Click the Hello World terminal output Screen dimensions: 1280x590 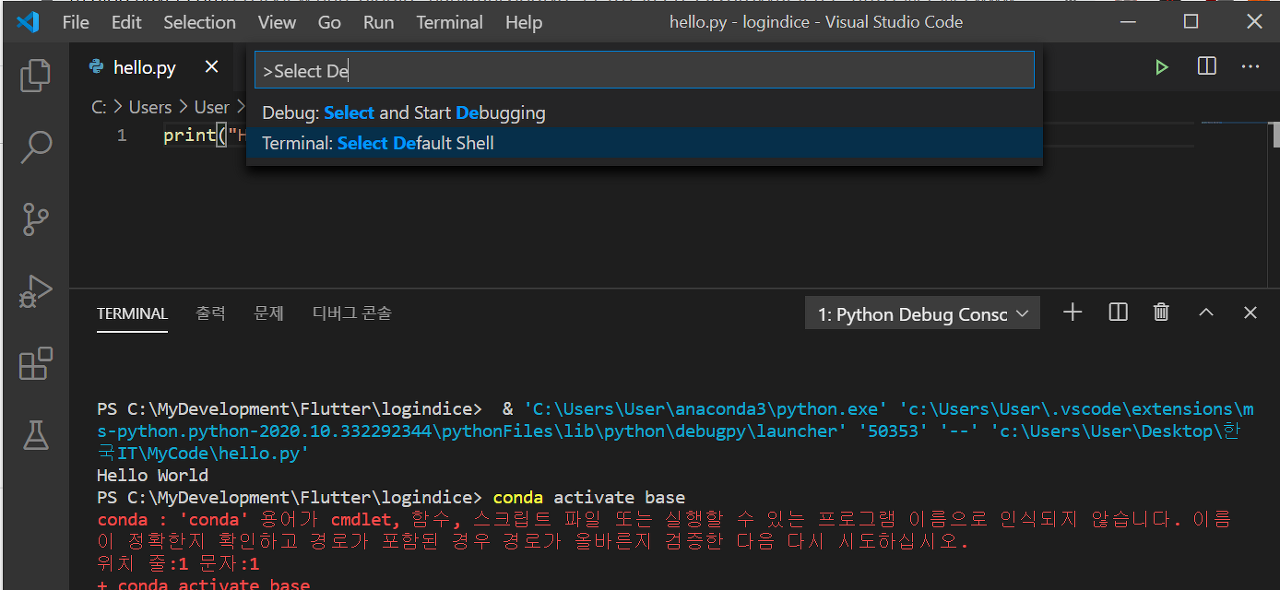(153, 475)
